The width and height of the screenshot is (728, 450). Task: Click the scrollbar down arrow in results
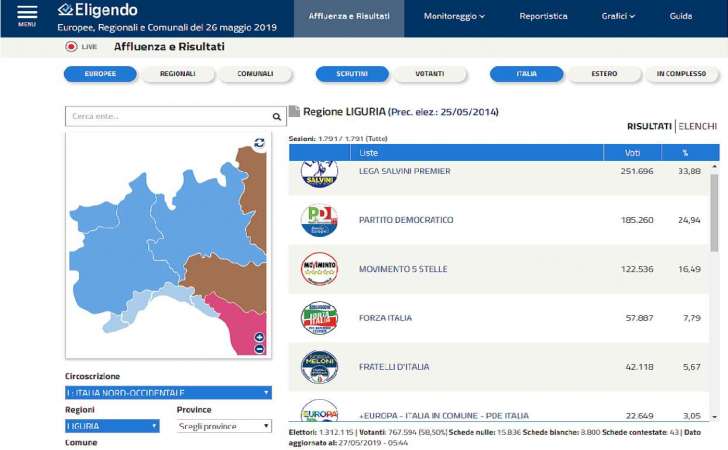(714, 417)
